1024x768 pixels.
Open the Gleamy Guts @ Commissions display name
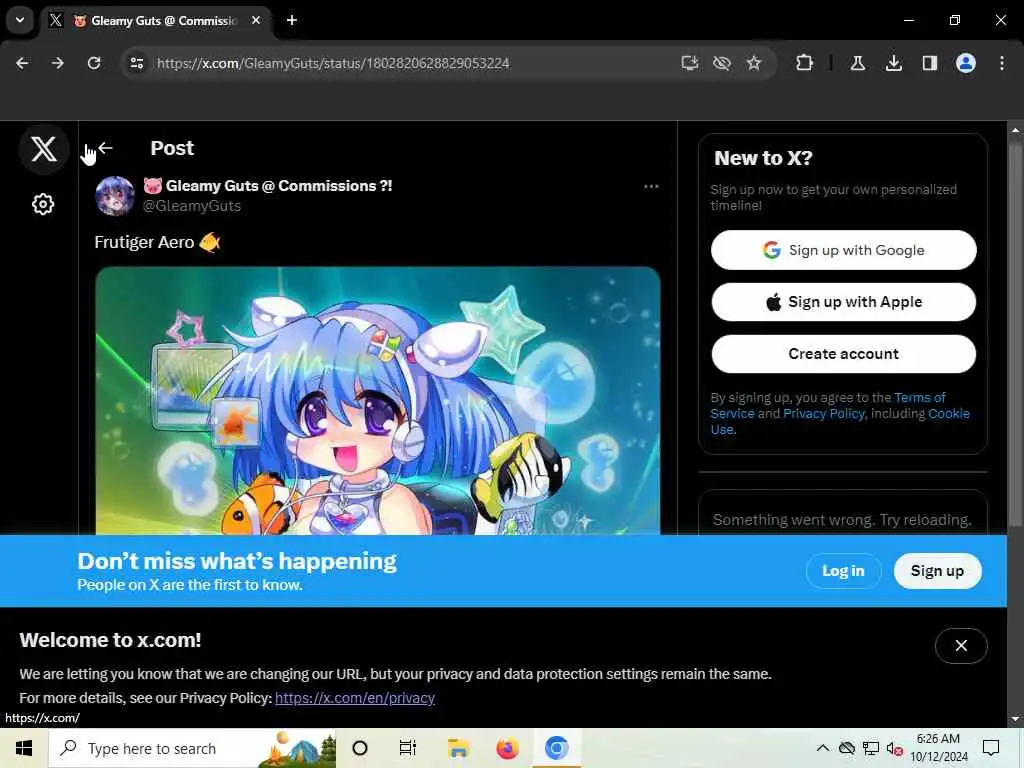pyautogui.click(x=268, y=186)
